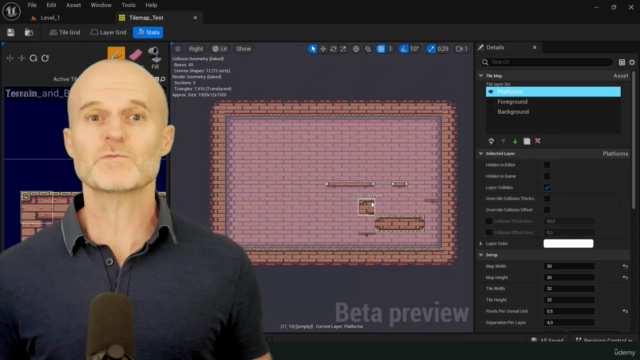Open the Edit menu
Viewport: 640px width, 360px height.
tap(51, 5)
